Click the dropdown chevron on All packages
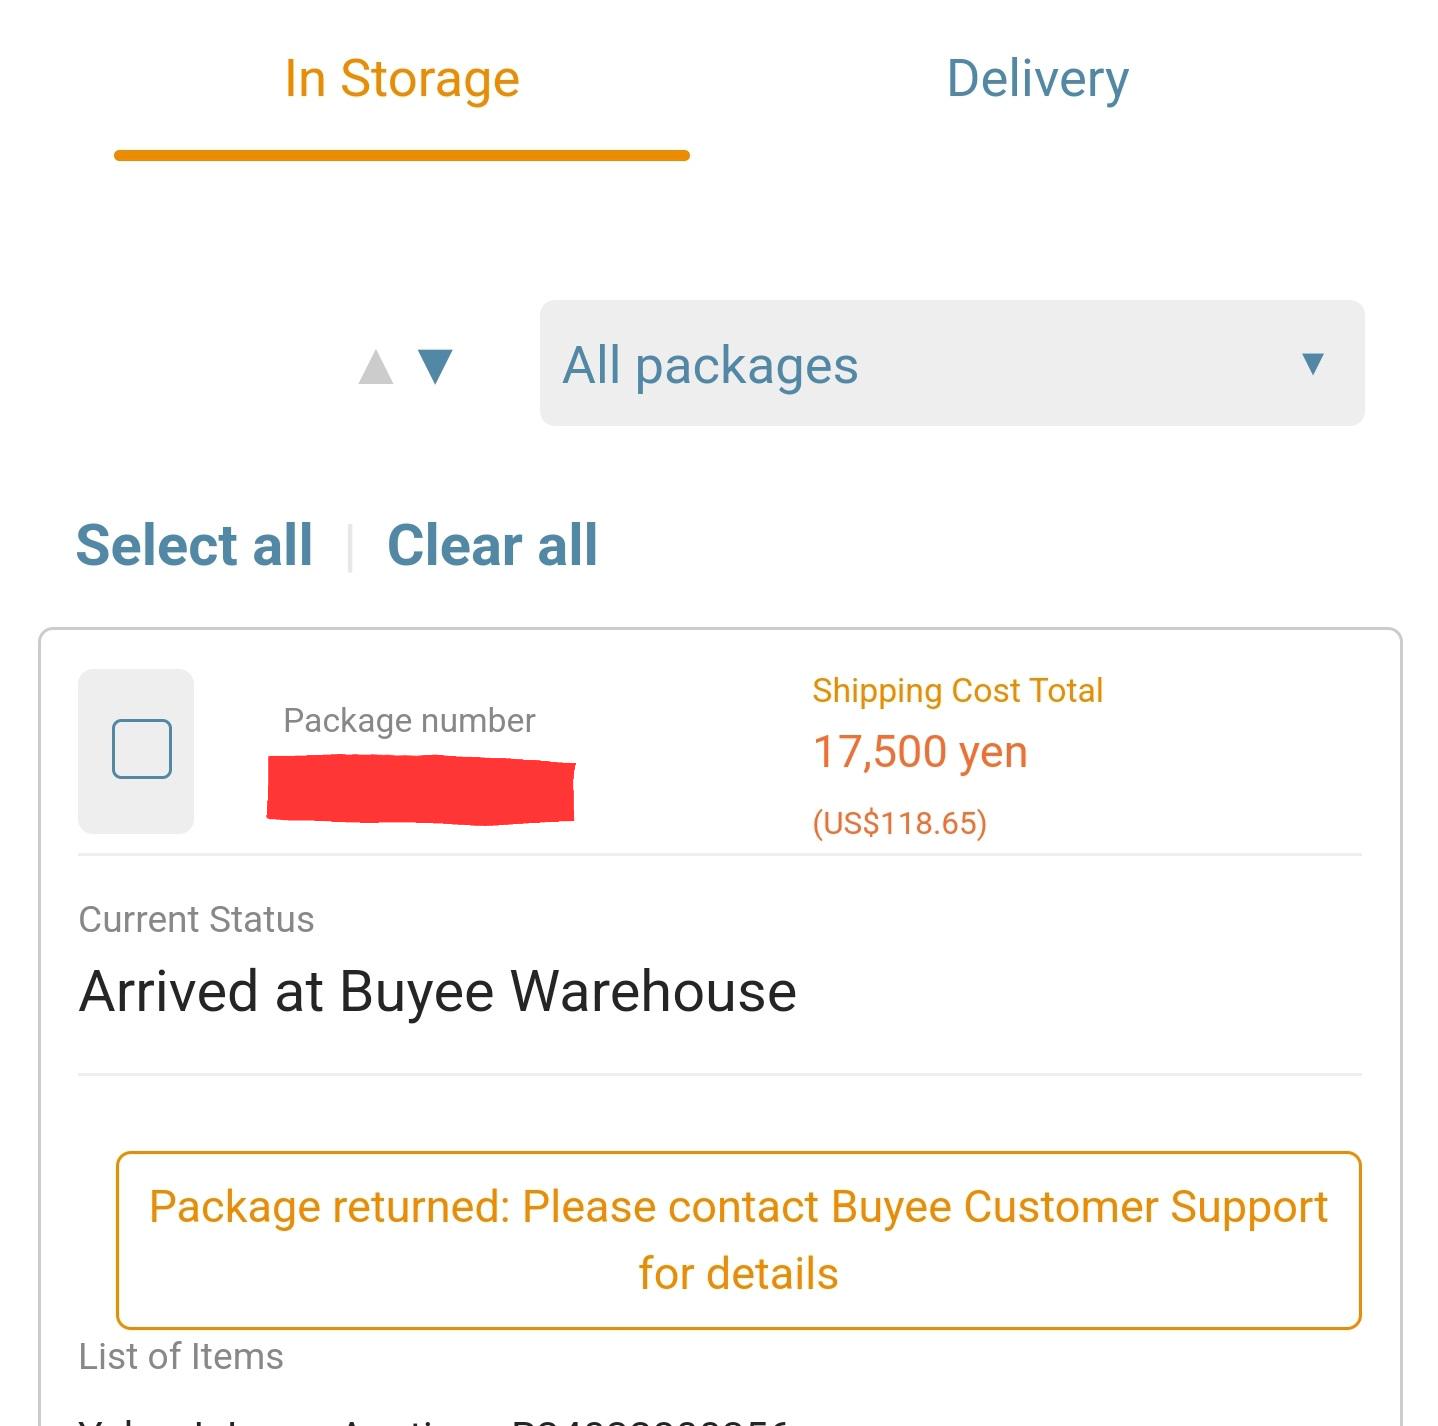This screenshot has height=1426, width=1438. pos(1312,365)
